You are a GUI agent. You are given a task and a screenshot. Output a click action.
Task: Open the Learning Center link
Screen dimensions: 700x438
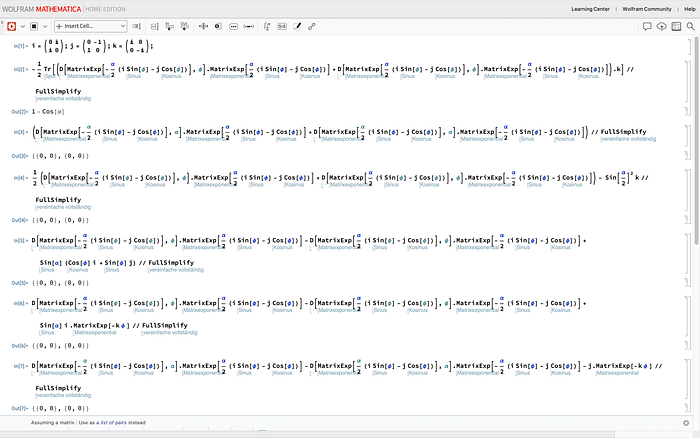click(x=590, y=9)
